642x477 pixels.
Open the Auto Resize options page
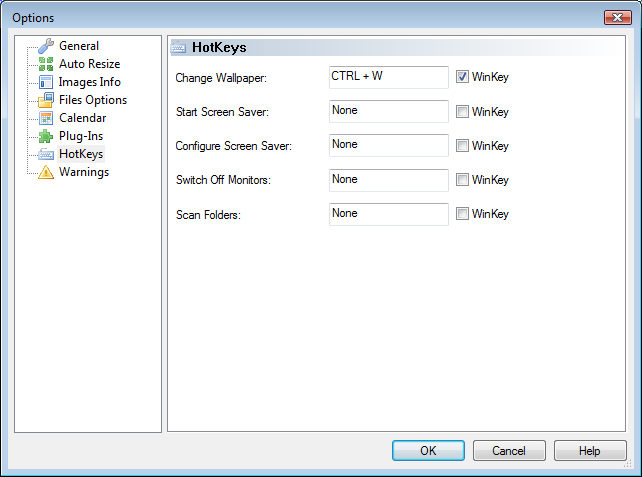coord(90,64)
